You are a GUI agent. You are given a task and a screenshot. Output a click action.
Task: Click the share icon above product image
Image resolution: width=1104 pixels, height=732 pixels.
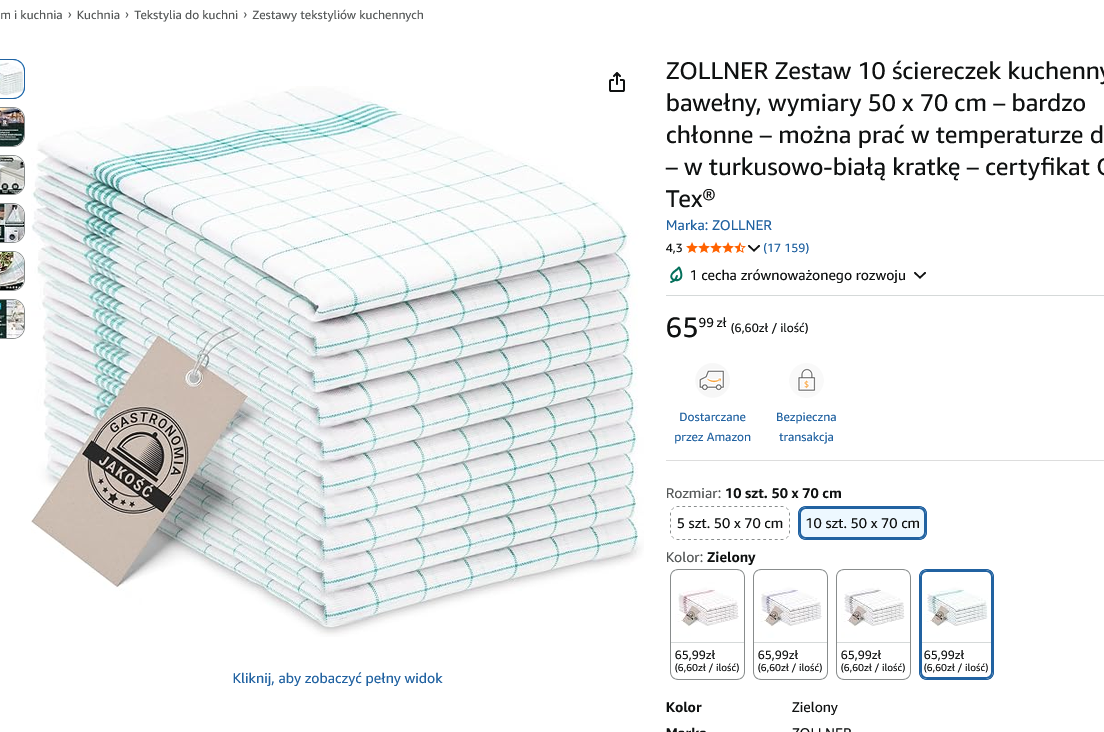pyautogui.click(x=617, y=82)
